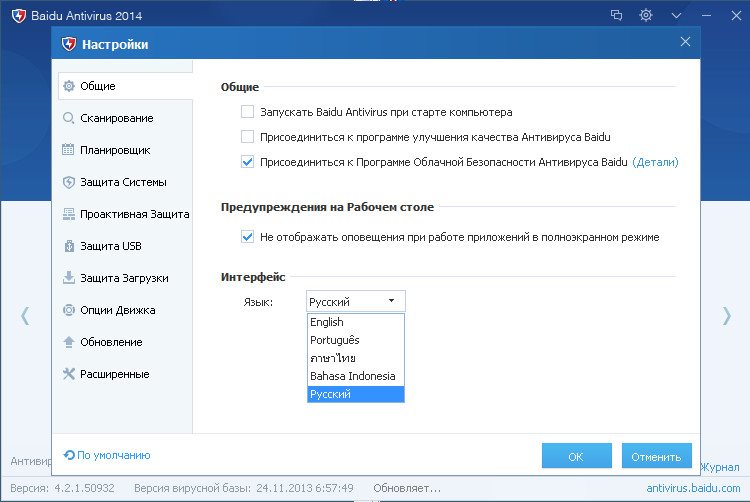This screenshot has width=750, height=502.
Task: Click the gear icon next to Общие
Action: coord(69,86)
